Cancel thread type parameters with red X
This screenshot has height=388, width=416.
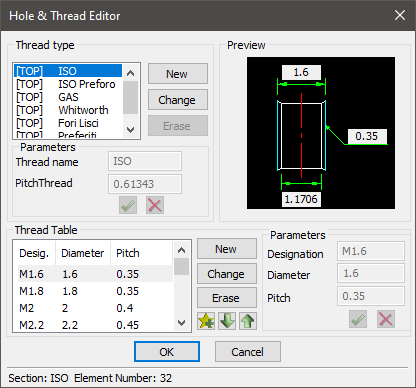point(155,205)
